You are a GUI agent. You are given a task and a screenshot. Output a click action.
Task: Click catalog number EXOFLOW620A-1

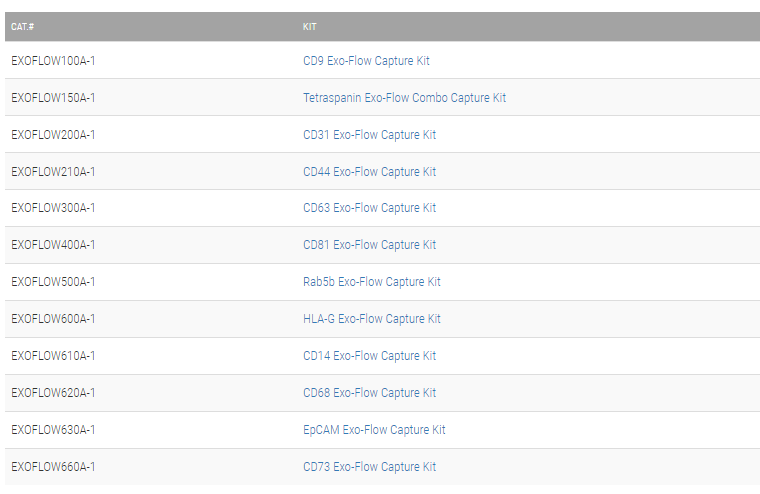tap(53, 393)
